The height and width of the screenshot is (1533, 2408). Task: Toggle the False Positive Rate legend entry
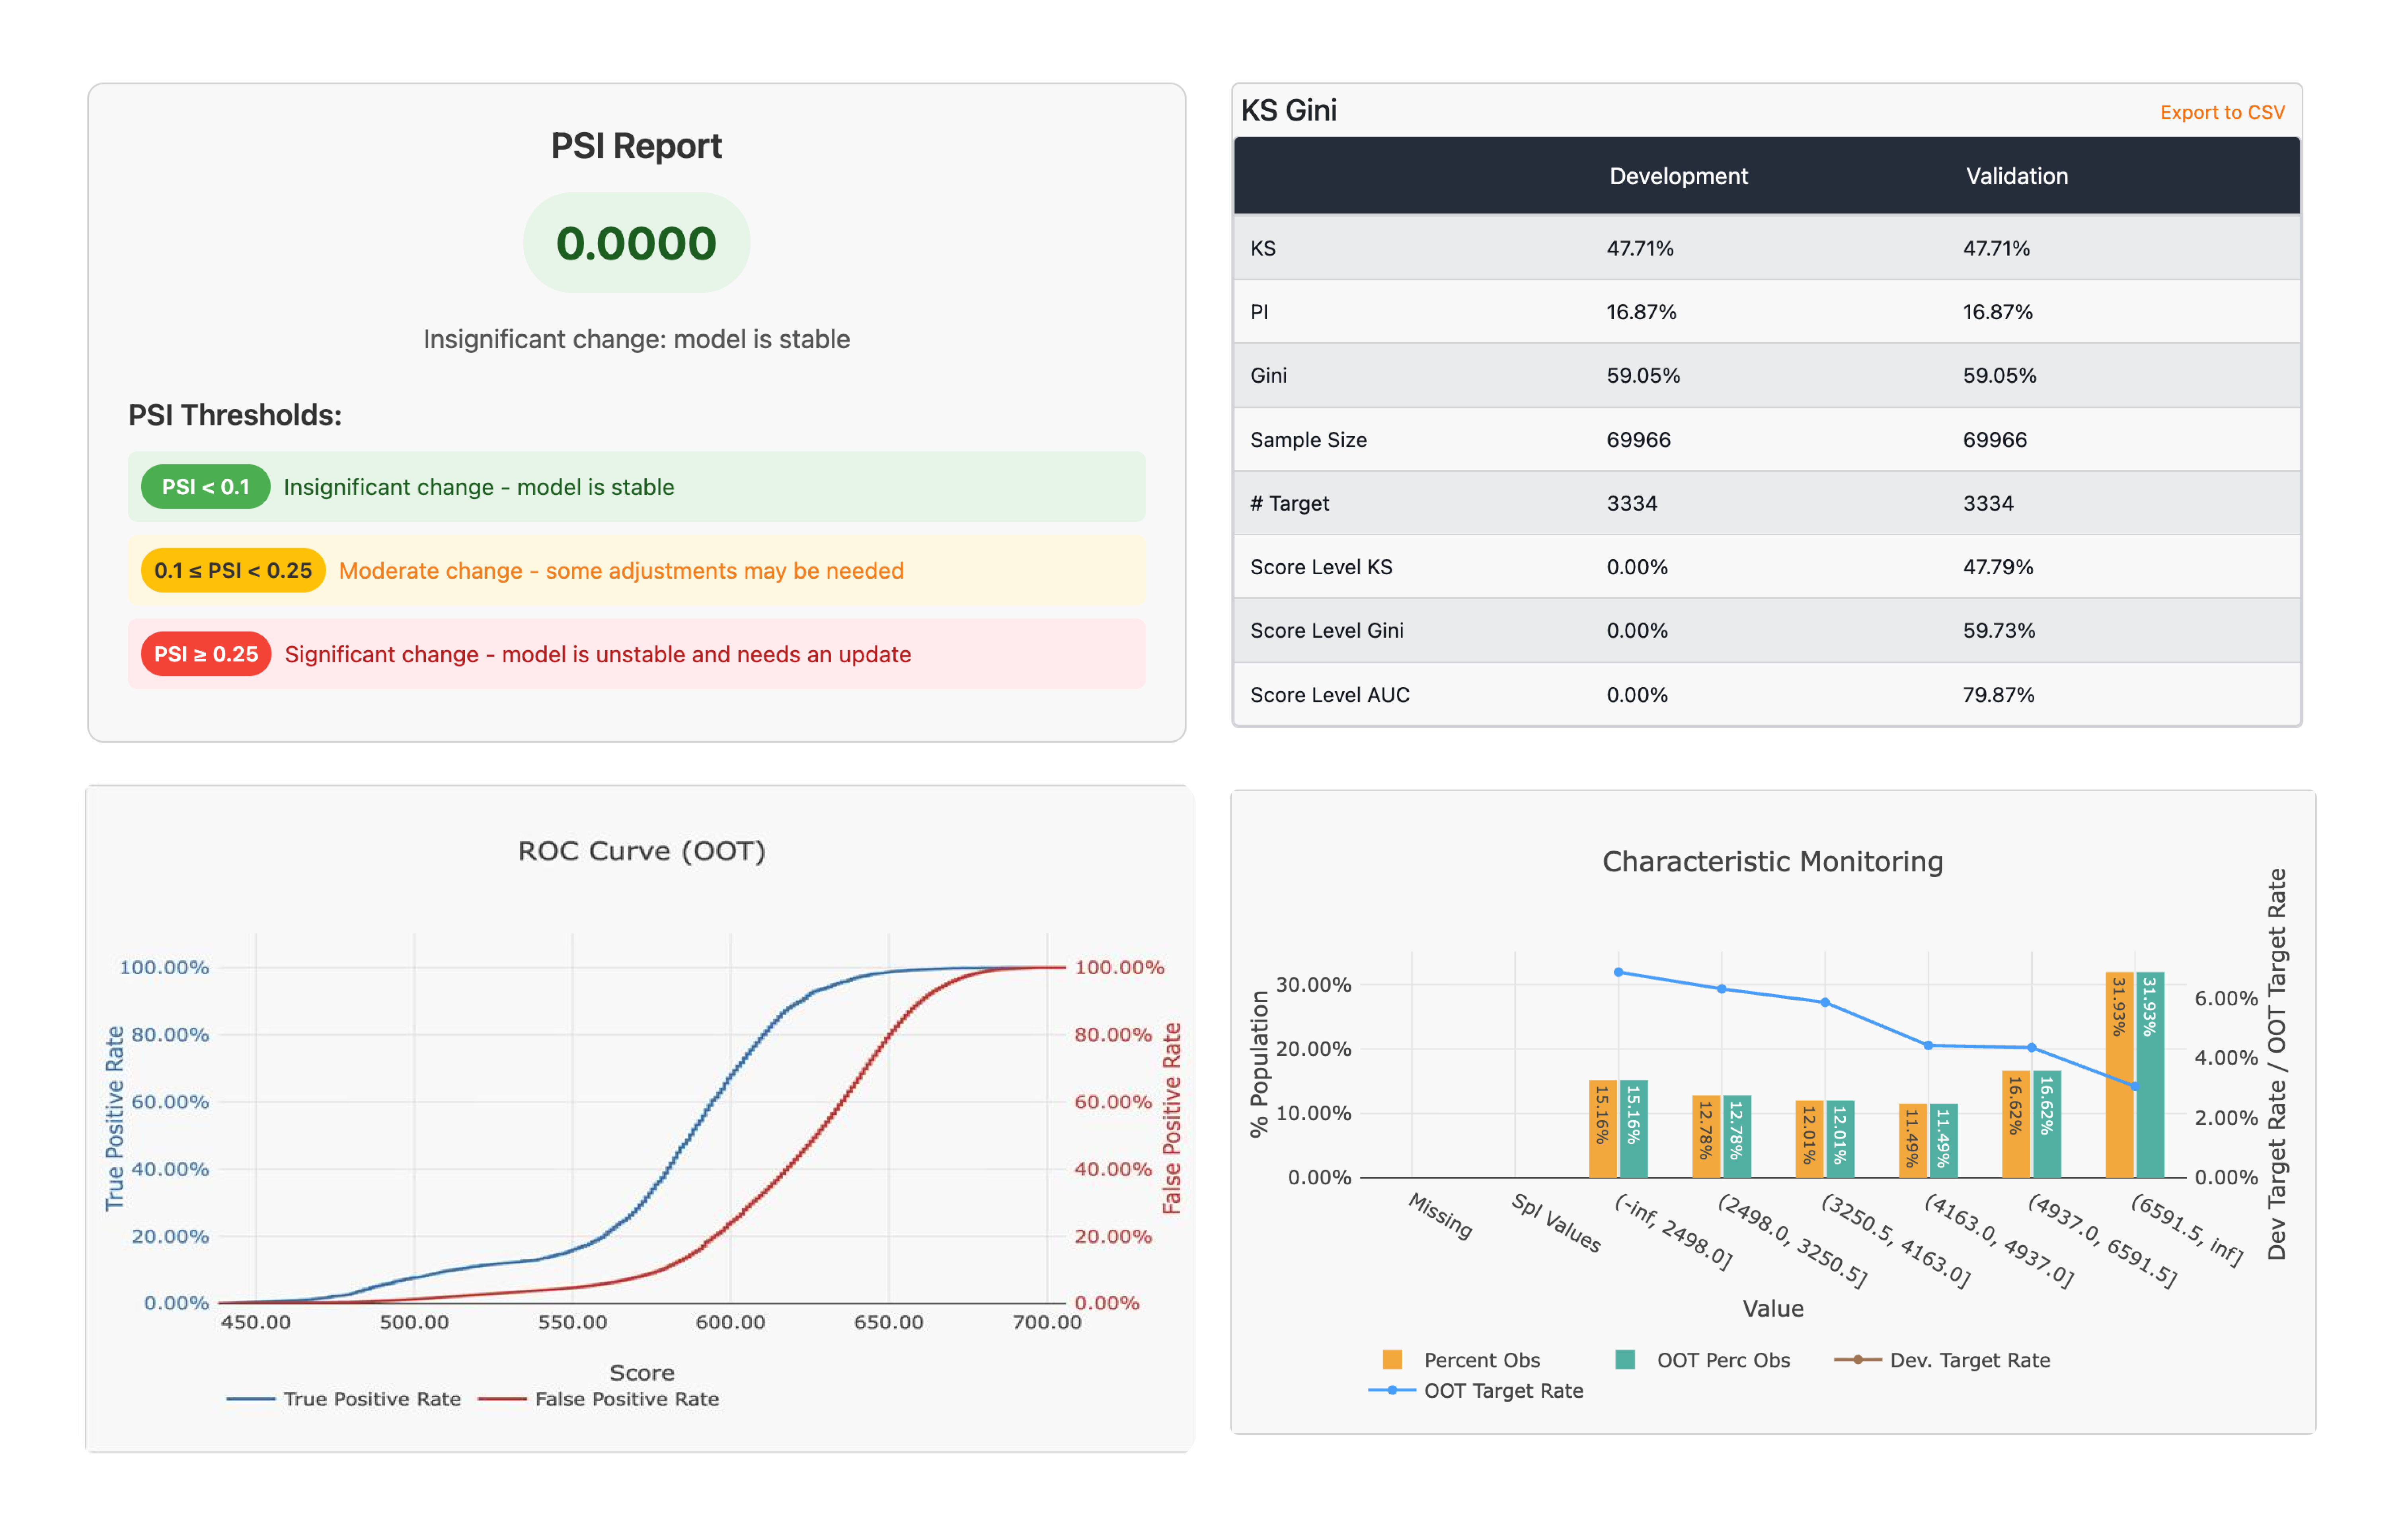(625, 1399)
